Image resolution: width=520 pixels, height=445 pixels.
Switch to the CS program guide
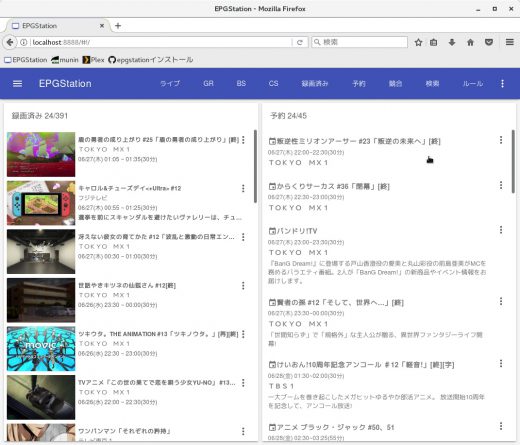point(274,84)
